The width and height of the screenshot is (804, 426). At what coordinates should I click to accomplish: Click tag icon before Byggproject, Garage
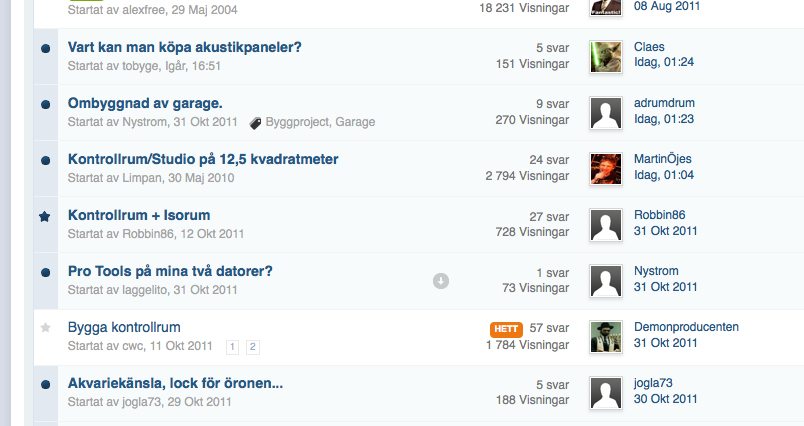pyautogui.click(x=255, y=123)
